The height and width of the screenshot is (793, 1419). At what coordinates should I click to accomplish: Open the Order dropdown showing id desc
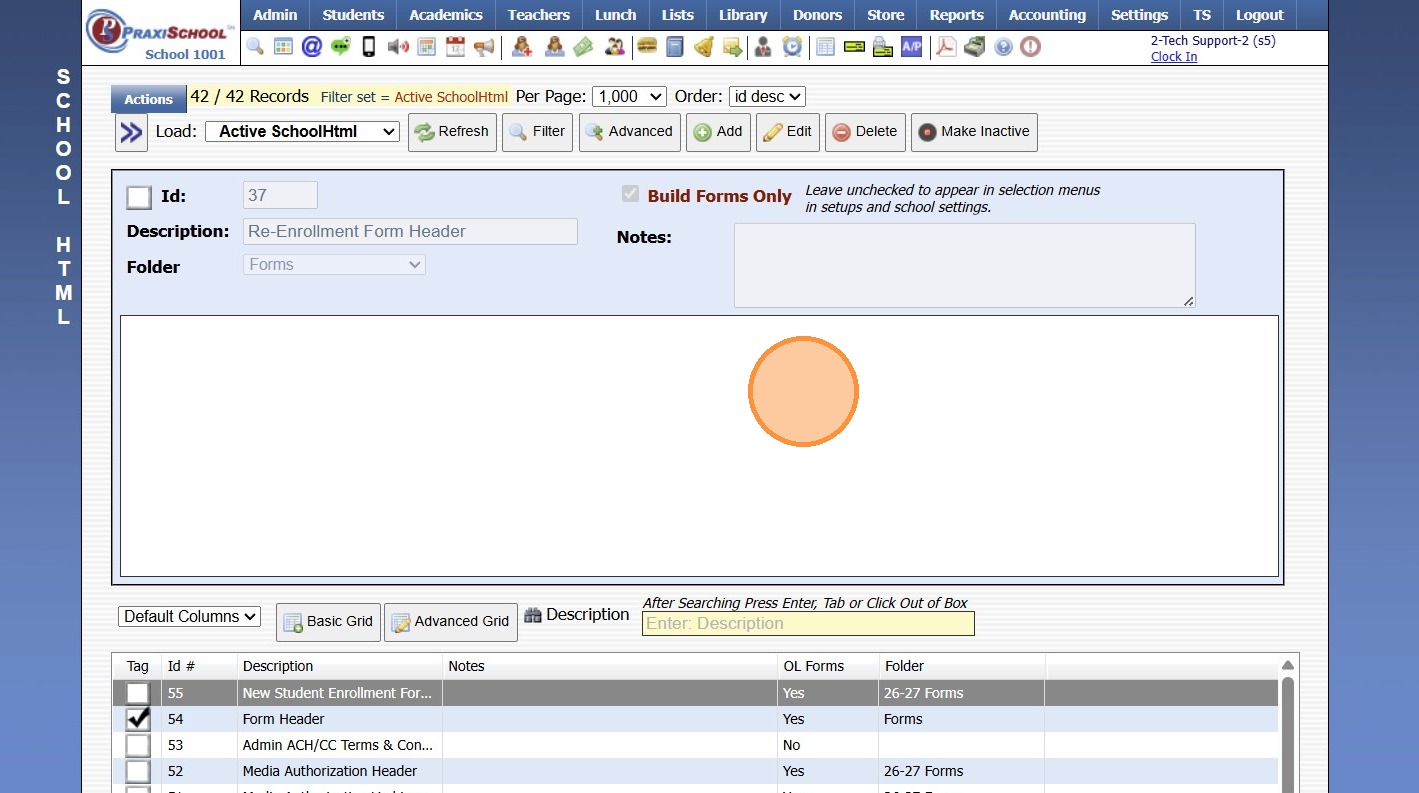(x=767, y=96)
